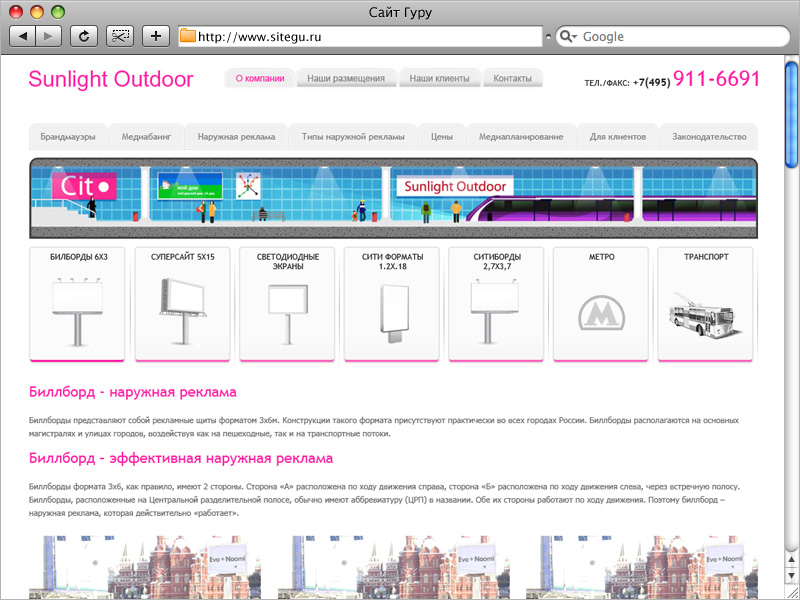Image resolution: width=800 pixels, height=600 pixels.
Task: Switch to the Наши размещения tab
Action: click(x=346, y=79)
